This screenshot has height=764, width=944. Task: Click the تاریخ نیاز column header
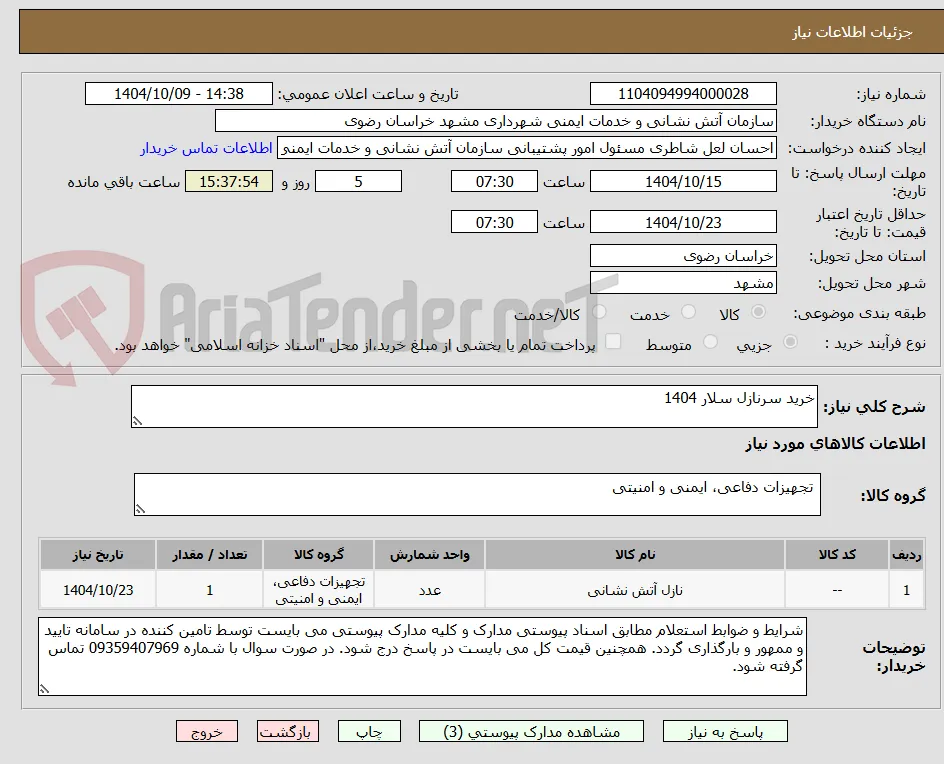tap(98, 554)
